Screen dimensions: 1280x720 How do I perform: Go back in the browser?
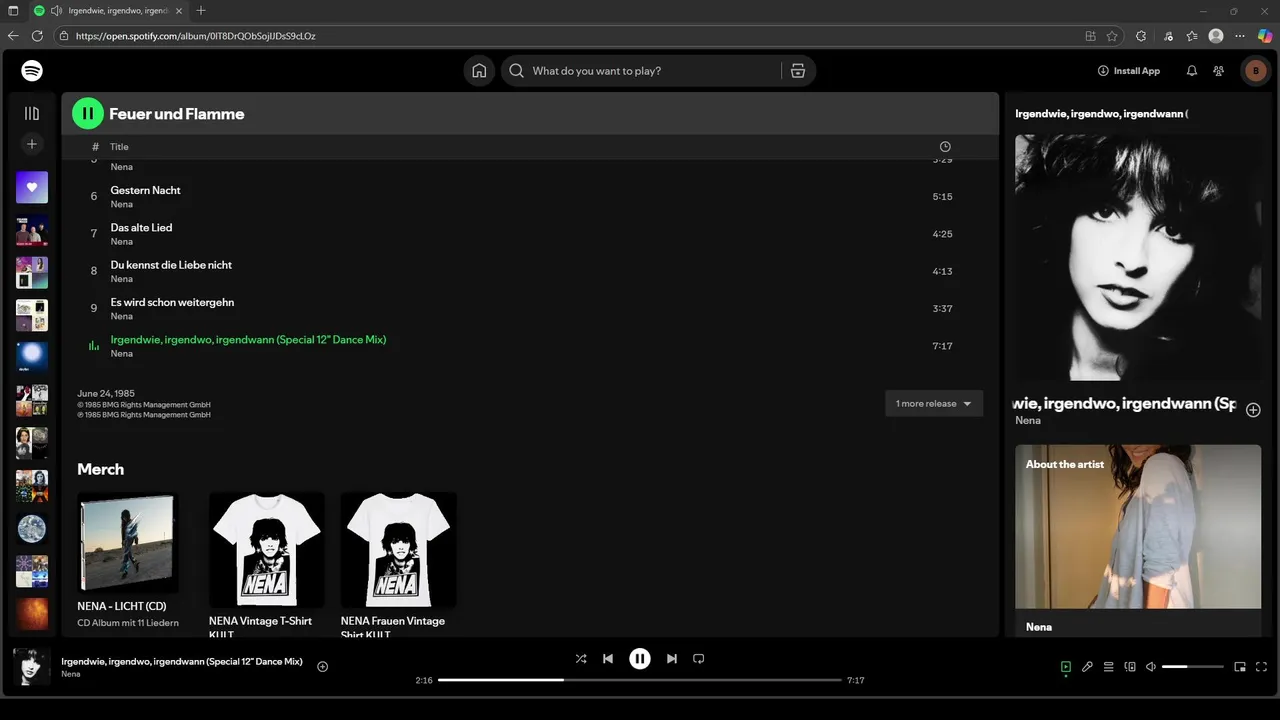[x=13, y=36]
